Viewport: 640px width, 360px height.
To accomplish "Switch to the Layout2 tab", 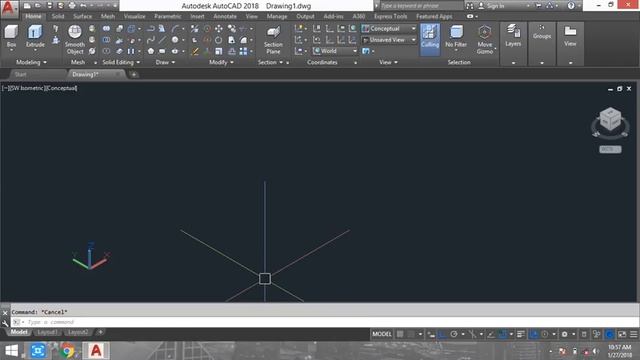I will pyautogui.click(x=78, y=332).
